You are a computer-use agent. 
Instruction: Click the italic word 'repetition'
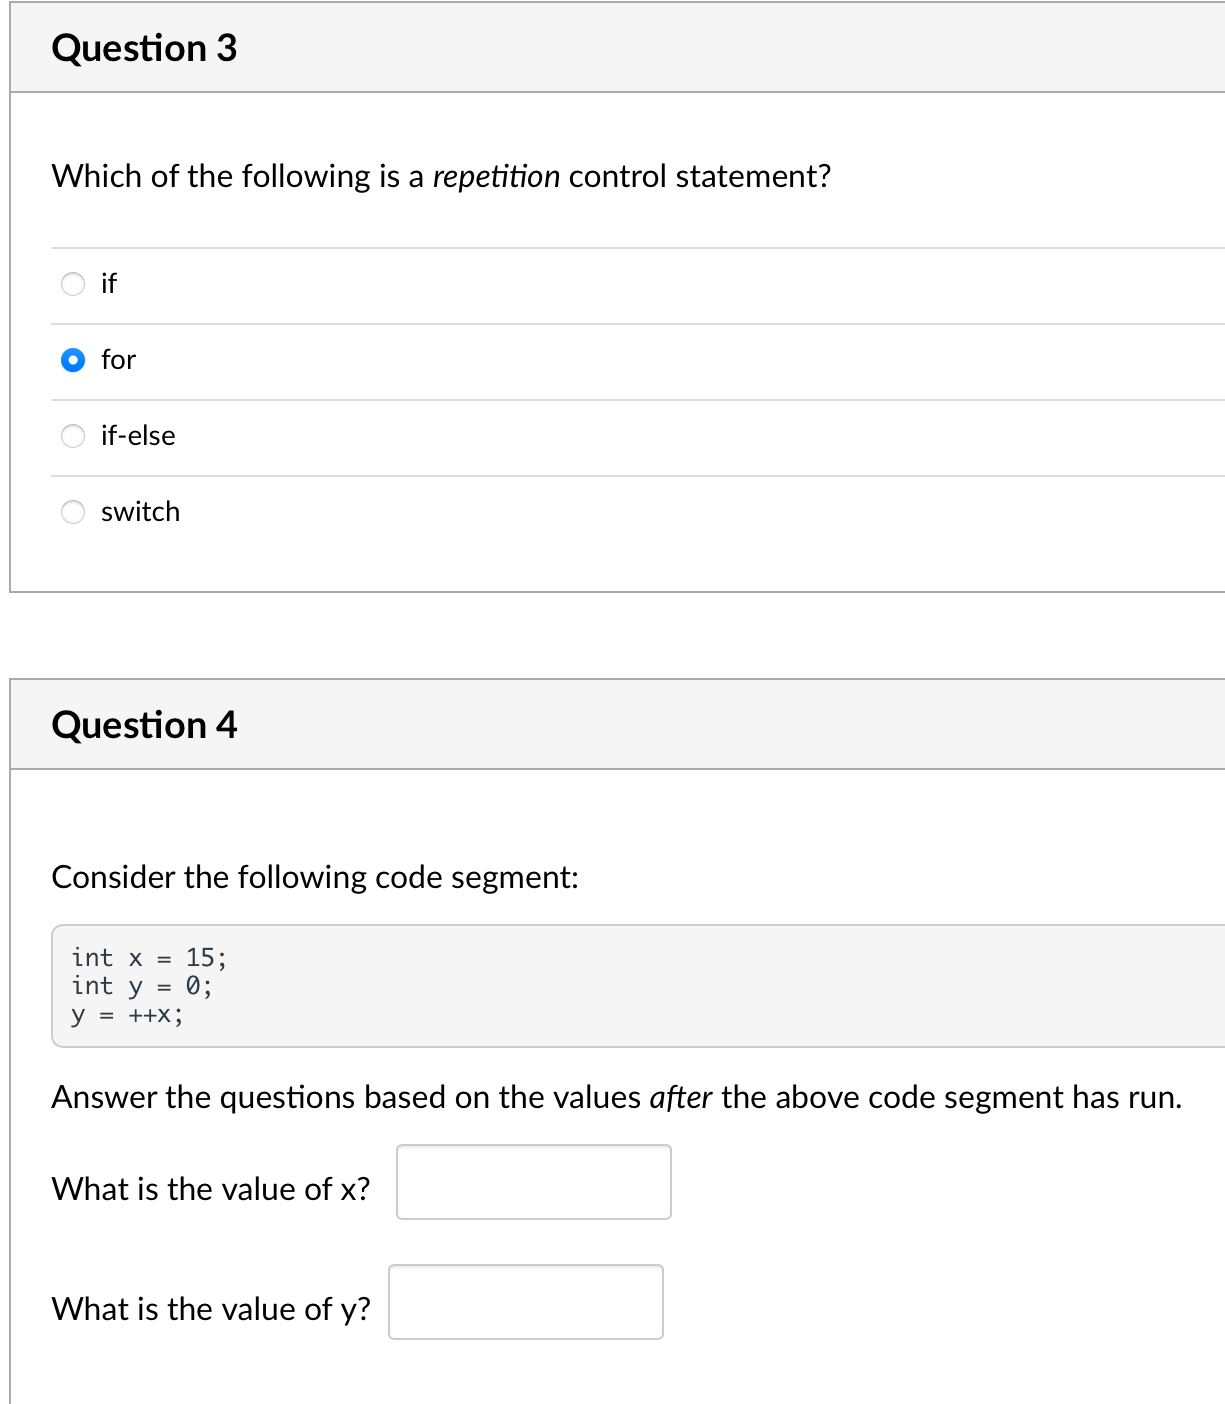[496, 177]
